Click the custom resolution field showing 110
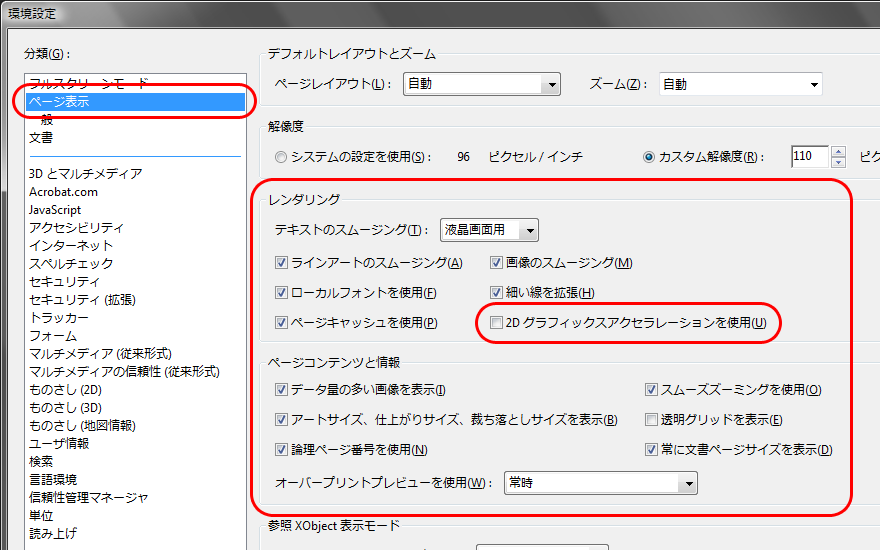The image size is (880, 550). tap(809, 157)
